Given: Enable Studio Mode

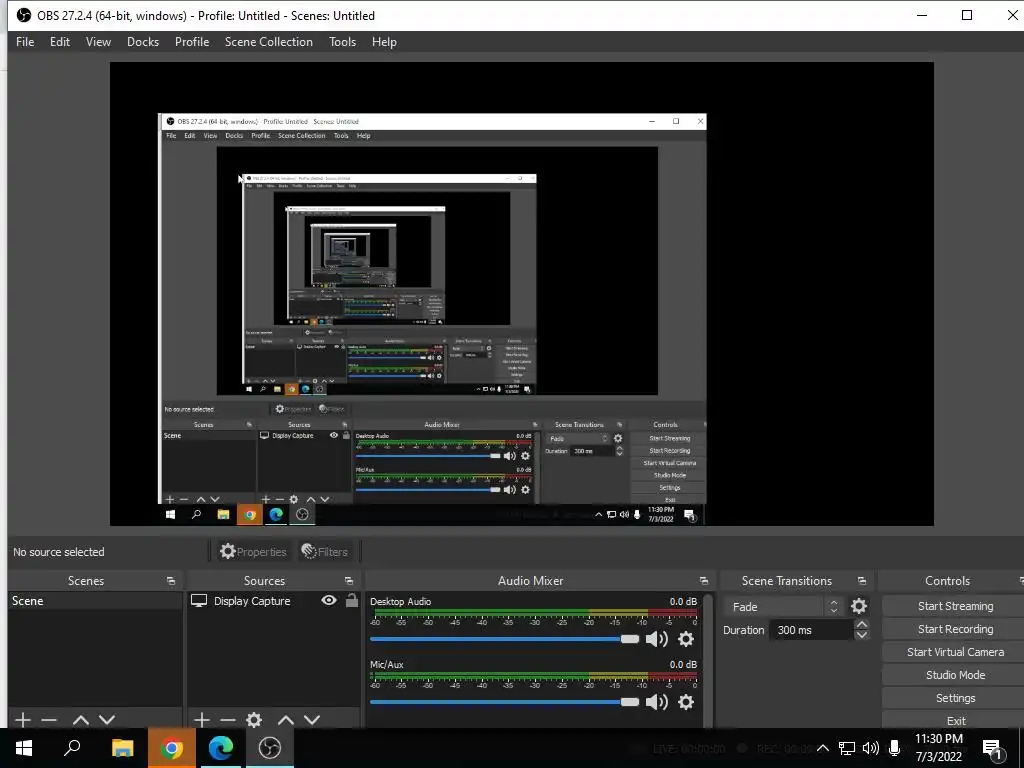Looking at the screenshot, I should [x=955, y=675].
